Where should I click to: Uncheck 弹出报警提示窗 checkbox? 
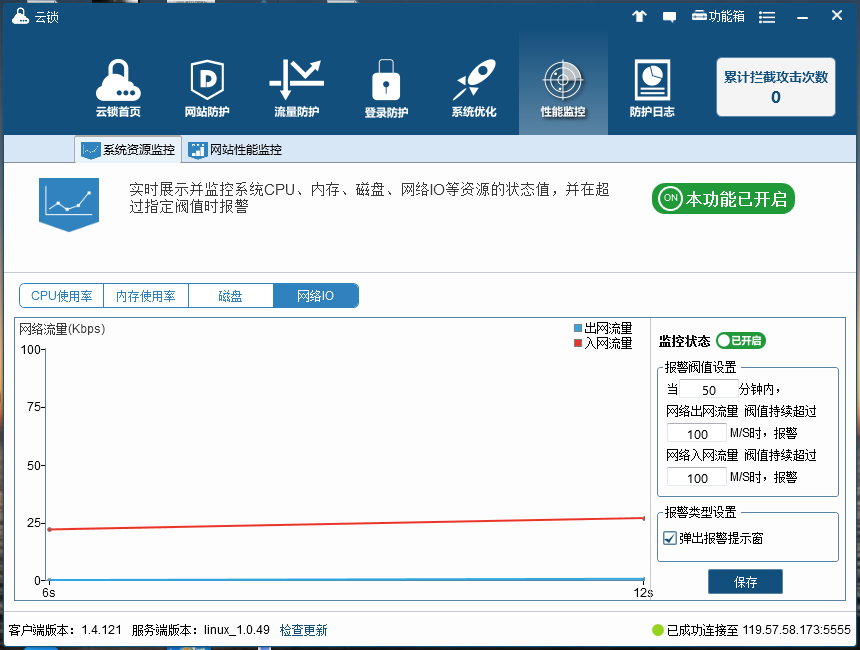[x=670, y=538]
